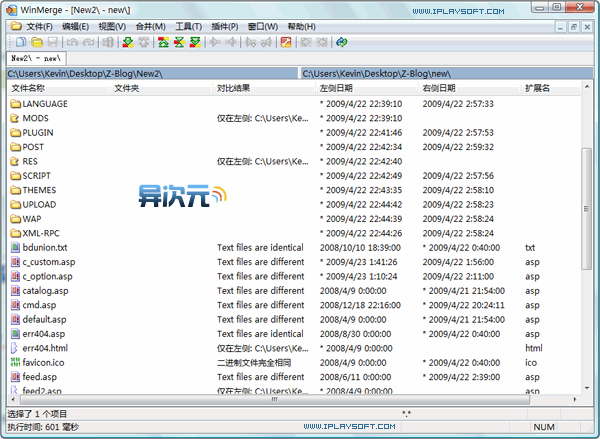The height and width of the screenshot is (439, 600).
Task: Select the c_option.asp file row
Action: (x=294, y=276)
